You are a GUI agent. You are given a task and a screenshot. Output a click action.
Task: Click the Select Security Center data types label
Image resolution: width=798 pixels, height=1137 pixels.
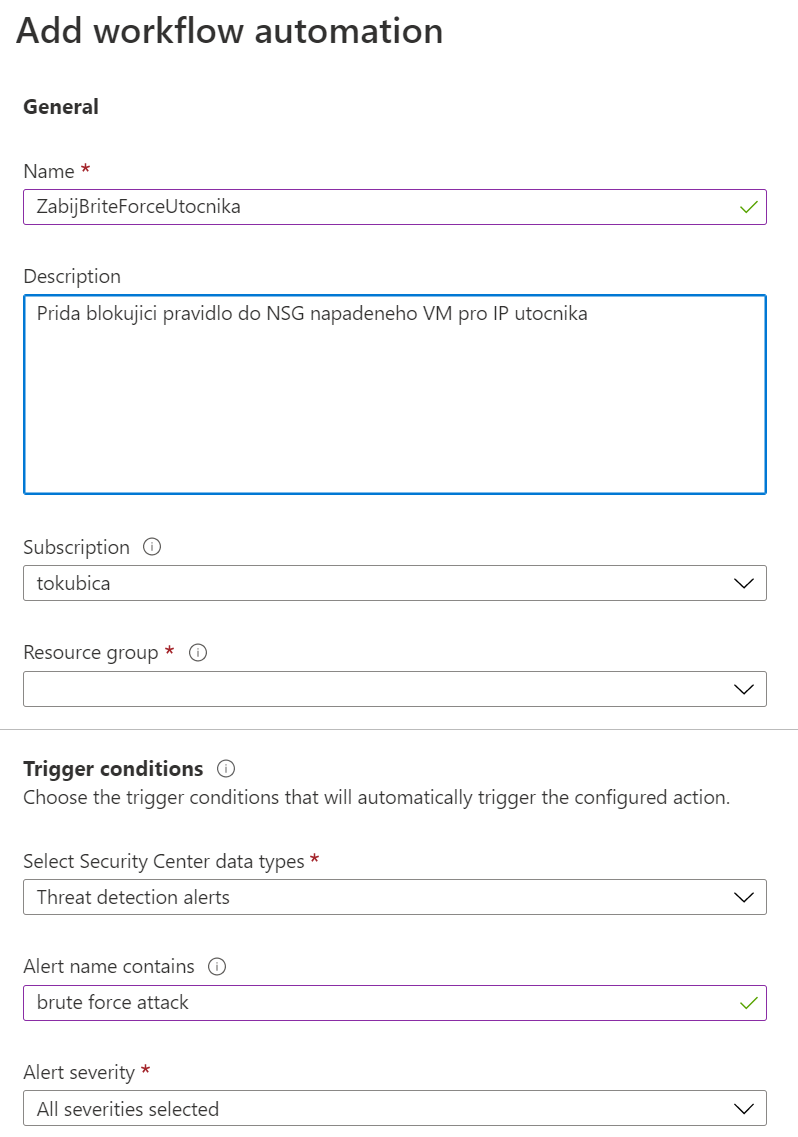point(163,861)
